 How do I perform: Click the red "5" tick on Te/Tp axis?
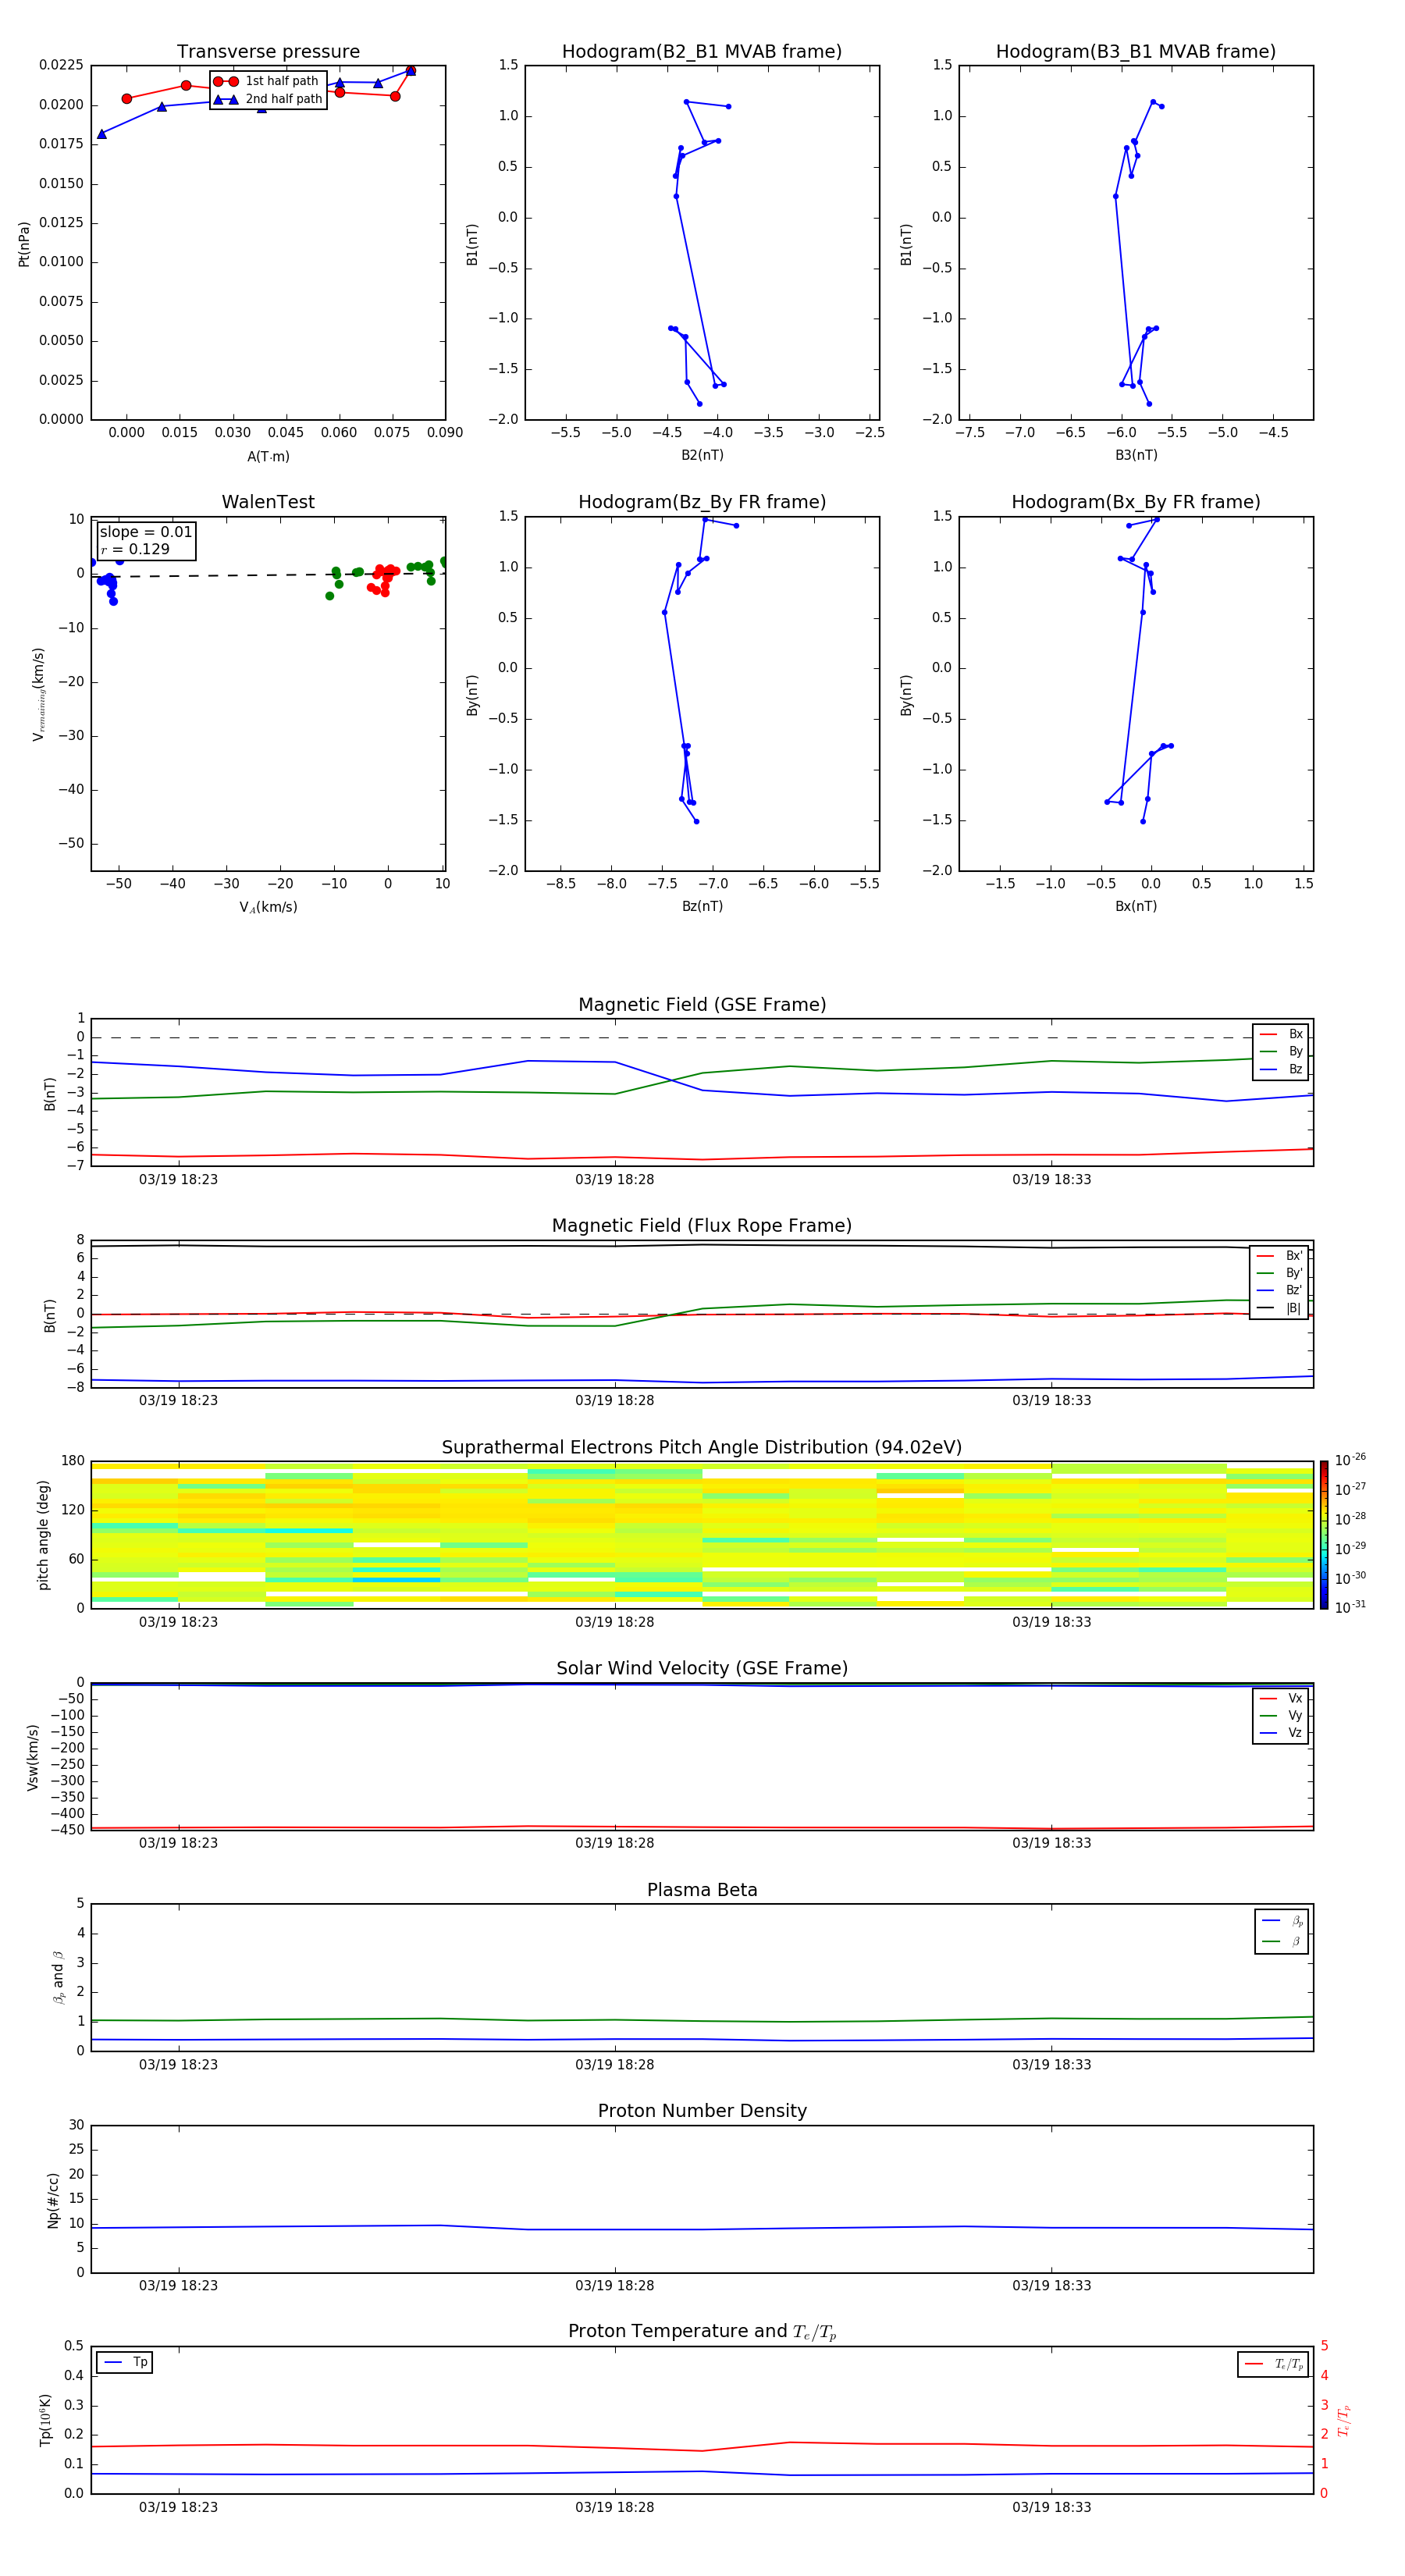(x=1324, y=2346)
